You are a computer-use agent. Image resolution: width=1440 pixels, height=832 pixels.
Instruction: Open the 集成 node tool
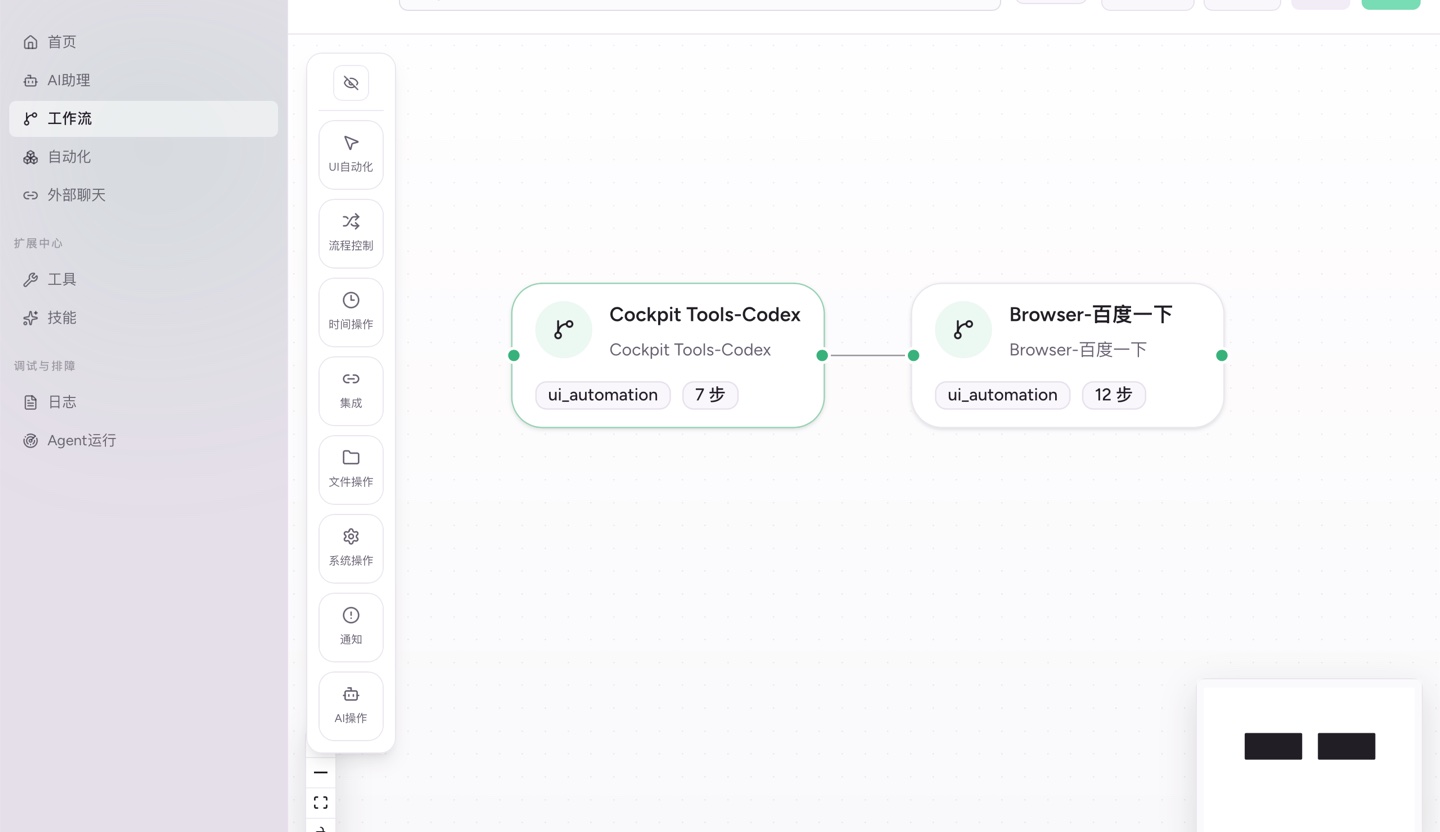click(x=350, y=390)
